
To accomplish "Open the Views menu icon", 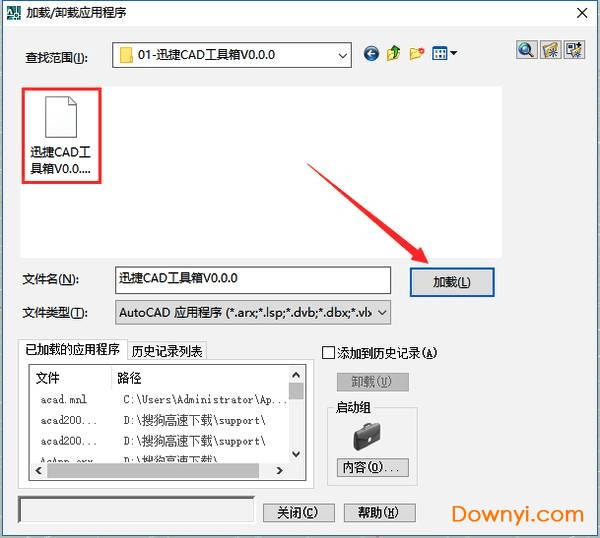I will [444, 53].
